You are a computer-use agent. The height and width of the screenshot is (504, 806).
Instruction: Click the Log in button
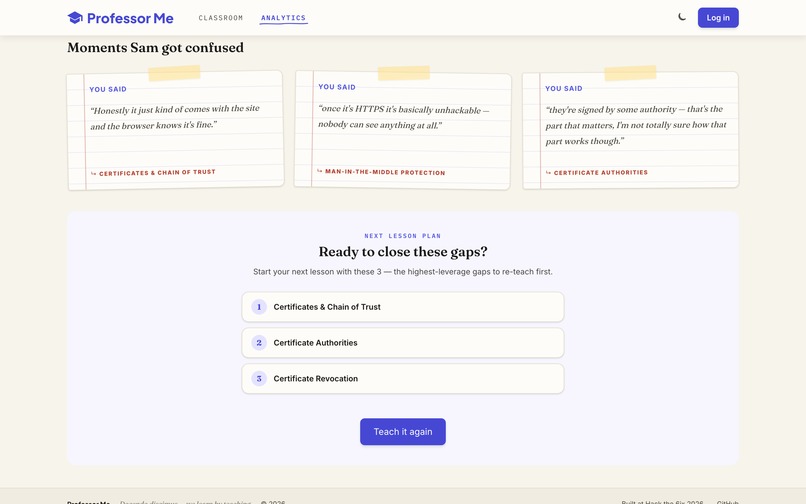(718, 18)
